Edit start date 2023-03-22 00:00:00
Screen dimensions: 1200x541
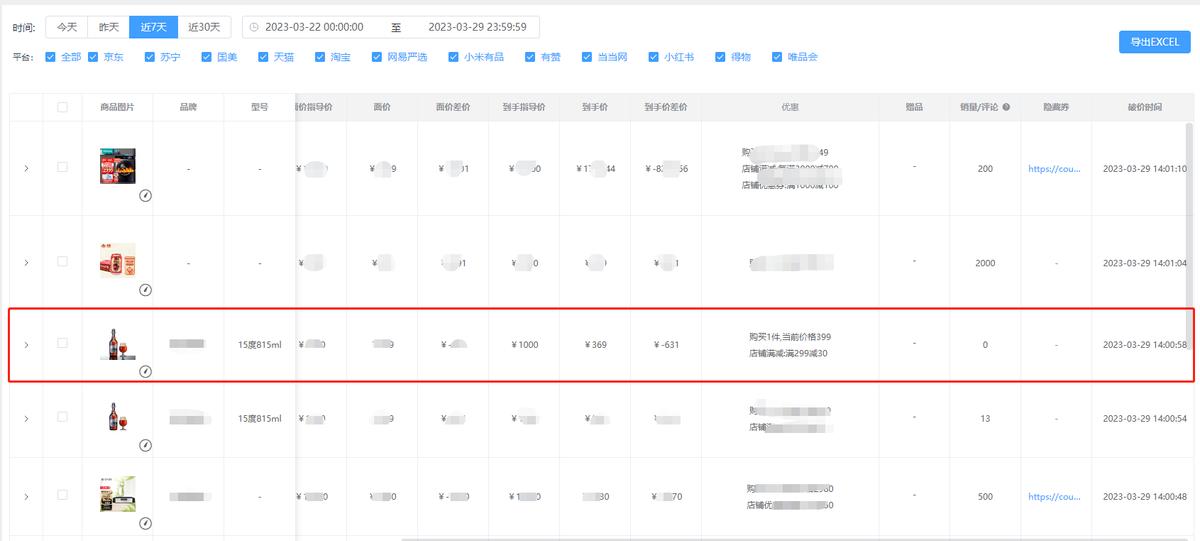(x=314, y=27)
